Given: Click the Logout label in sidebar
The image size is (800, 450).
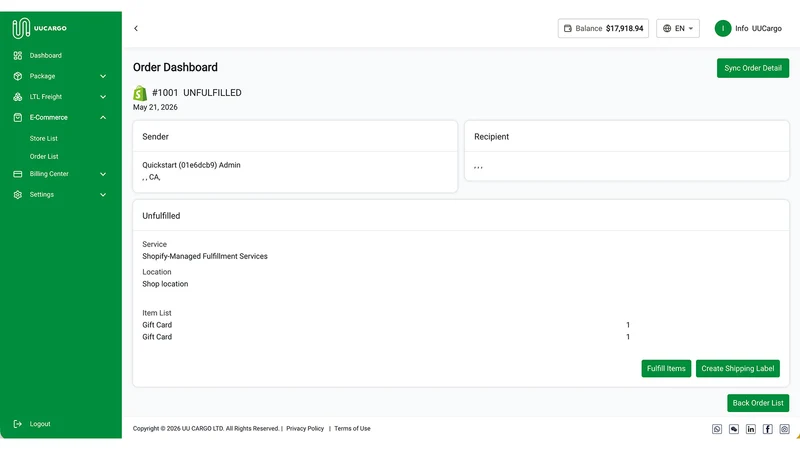Looking at the screenshot, I should (x=40, y=424).
